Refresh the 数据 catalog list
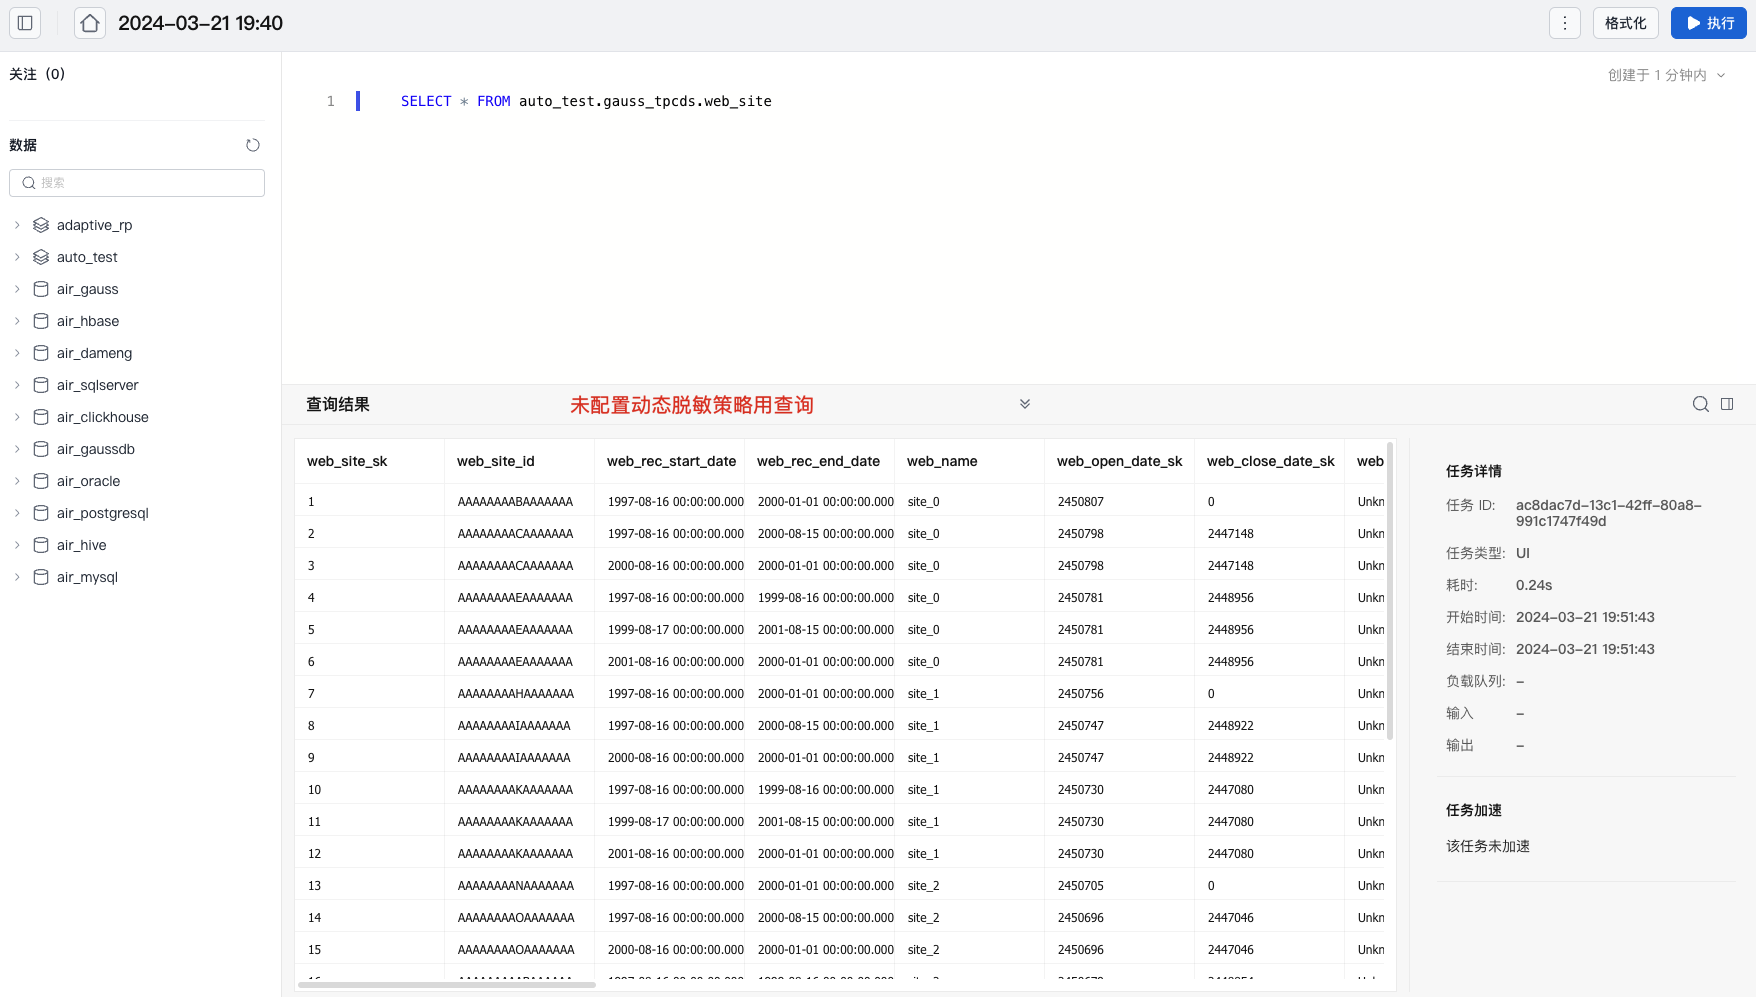Viewport: 1756px width, 997px height. coord(253,145)
